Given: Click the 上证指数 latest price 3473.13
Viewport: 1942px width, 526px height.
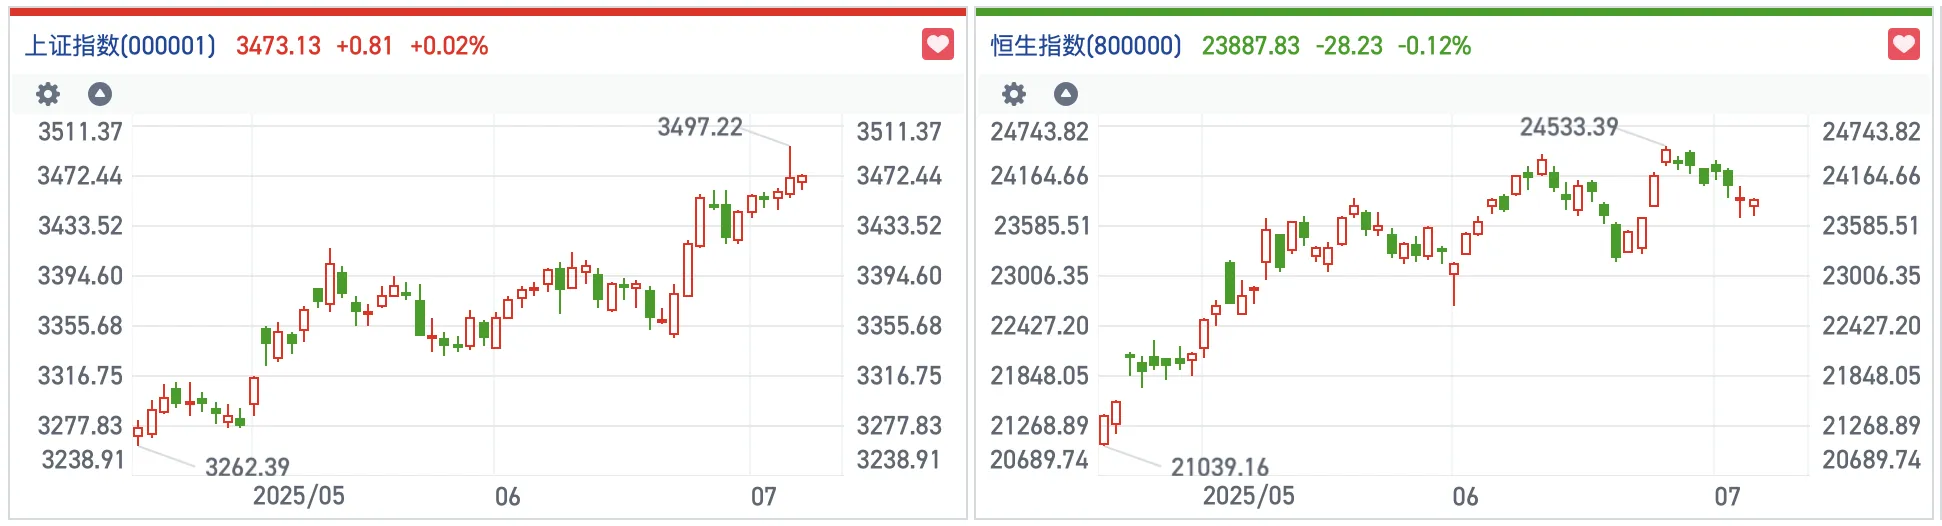Looking at the screenshot, I should tap(278, 46).
